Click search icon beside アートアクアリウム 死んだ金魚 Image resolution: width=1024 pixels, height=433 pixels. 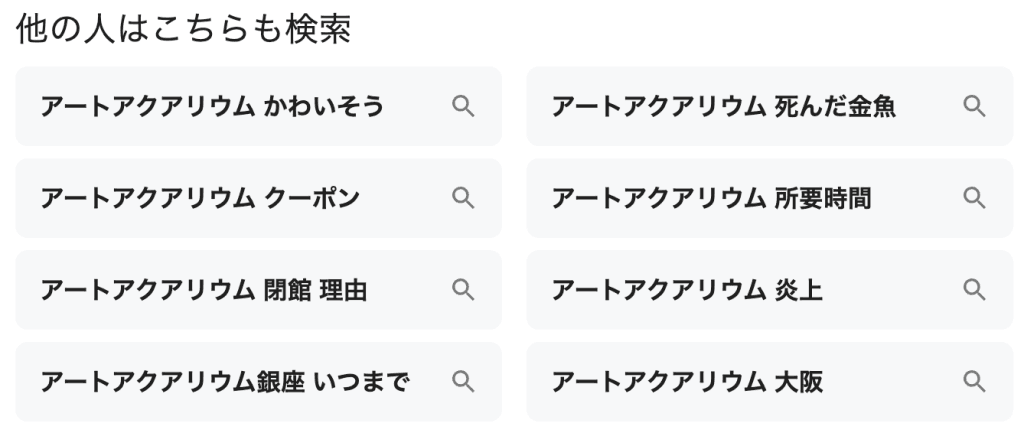coord(974,106)
